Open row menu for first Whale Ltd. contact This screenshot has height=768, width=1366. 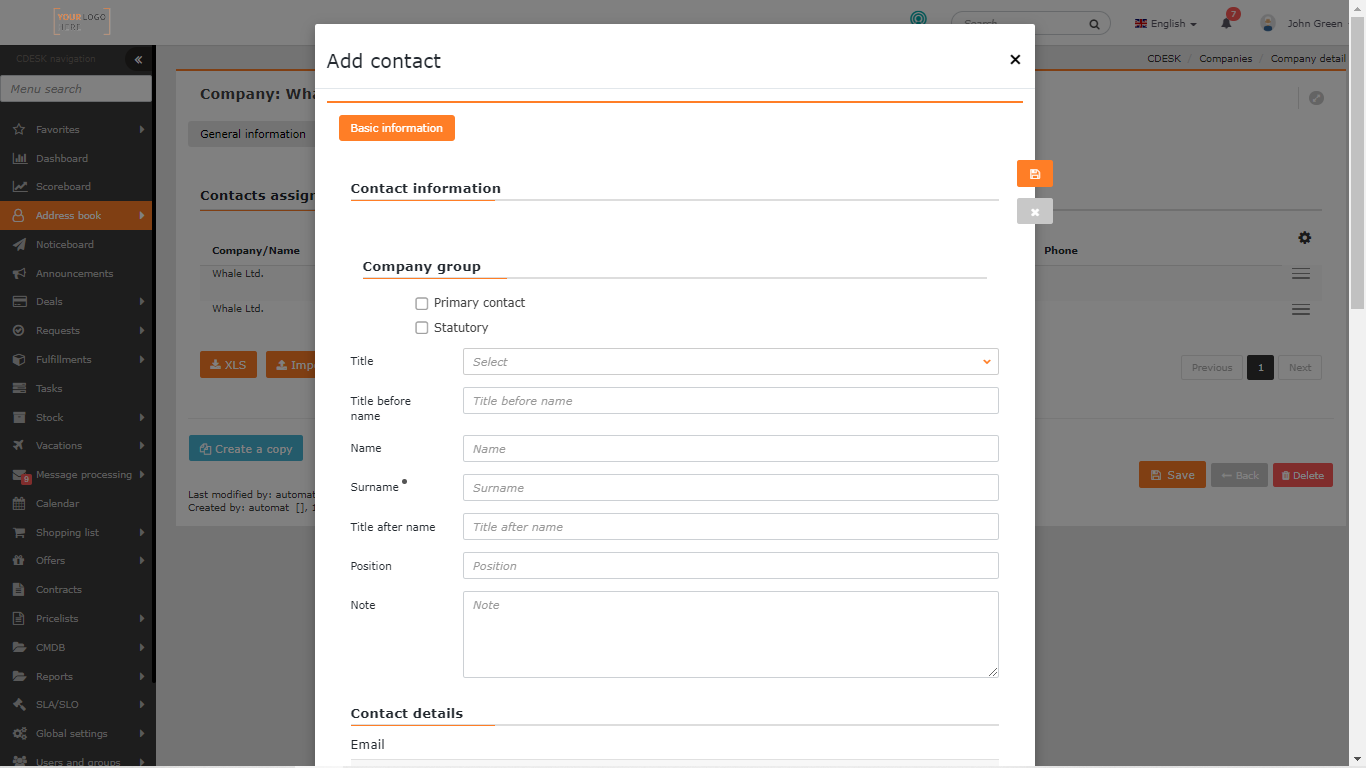[1301, 274]
